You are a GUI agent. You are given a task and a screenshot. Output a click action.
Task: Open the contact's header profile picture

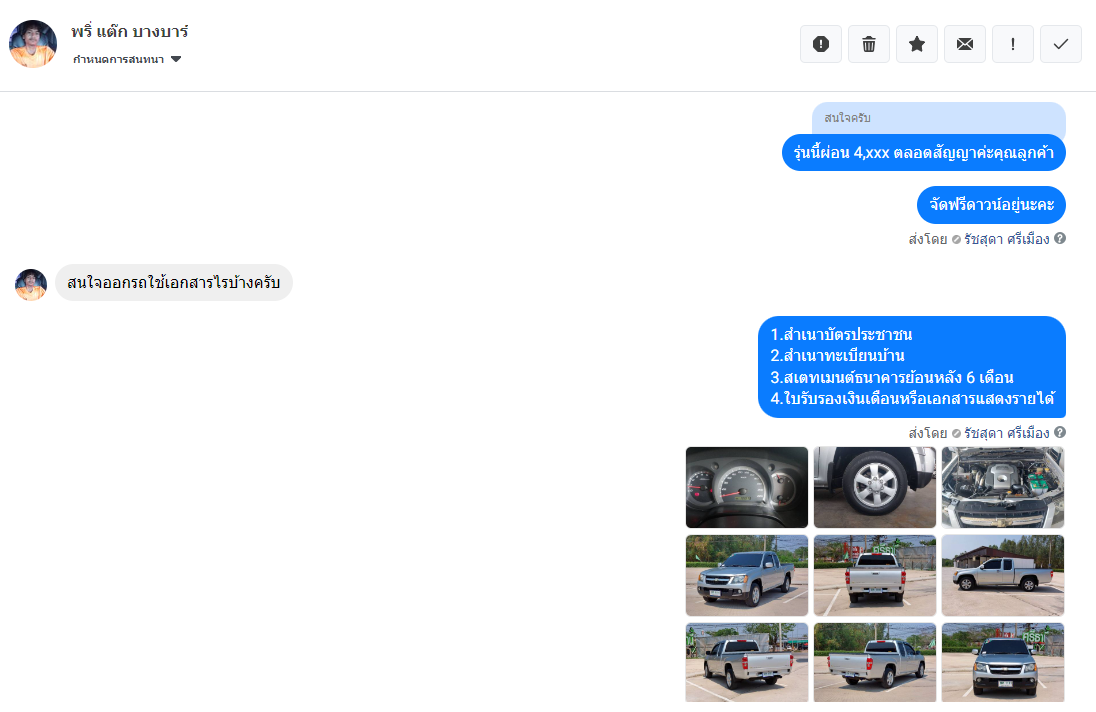(x=33, y=44)
